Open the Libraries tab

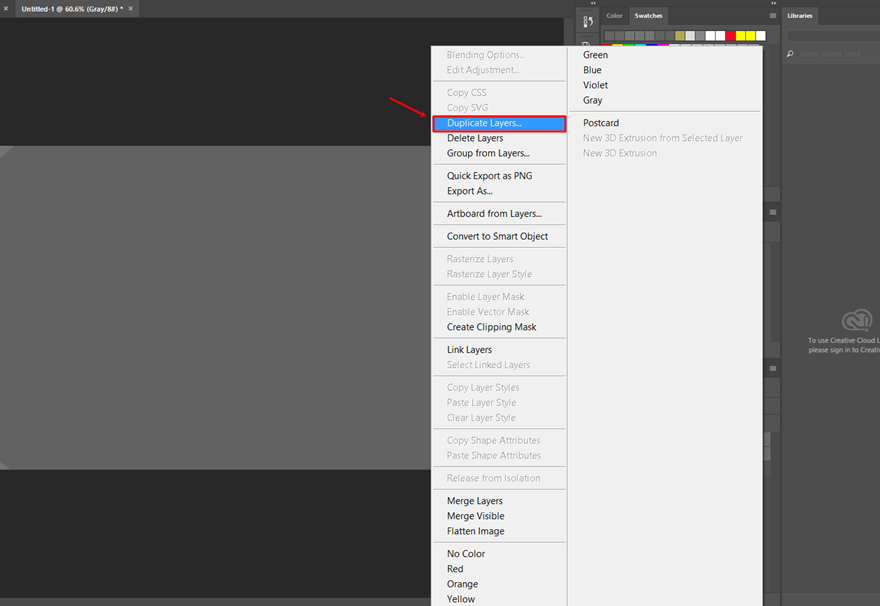pos(800,16)
